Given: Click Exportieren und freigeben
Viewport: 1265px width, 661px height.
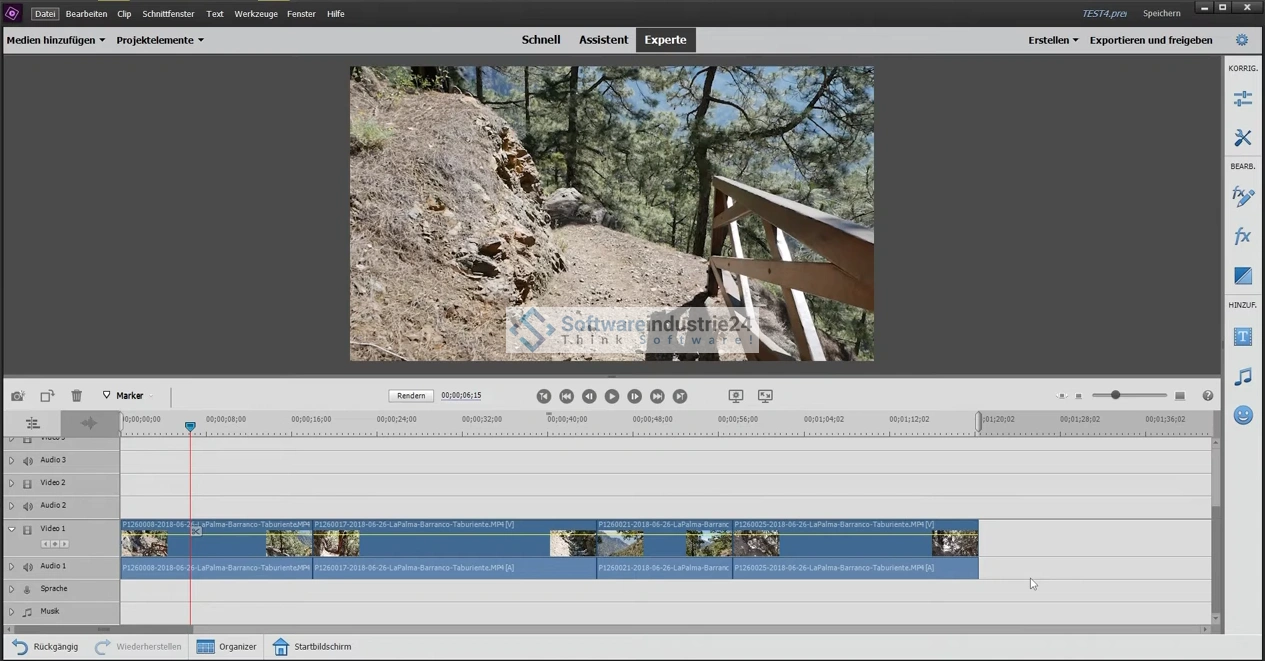Looking at the screenshot, I should tap(1150, 40).
